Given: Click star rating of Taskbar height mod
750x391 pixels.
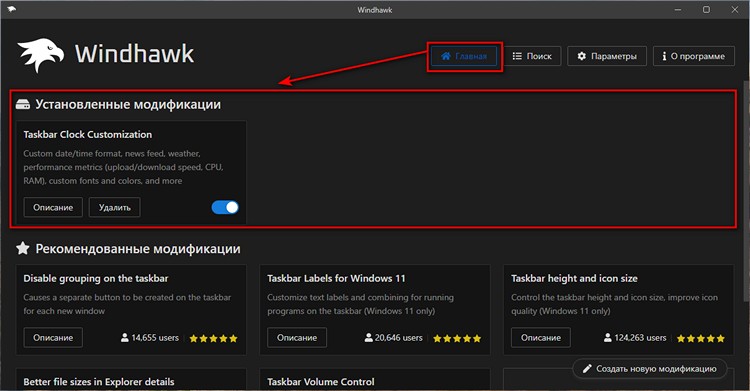Looking at the screenshot, I should 701,338.
